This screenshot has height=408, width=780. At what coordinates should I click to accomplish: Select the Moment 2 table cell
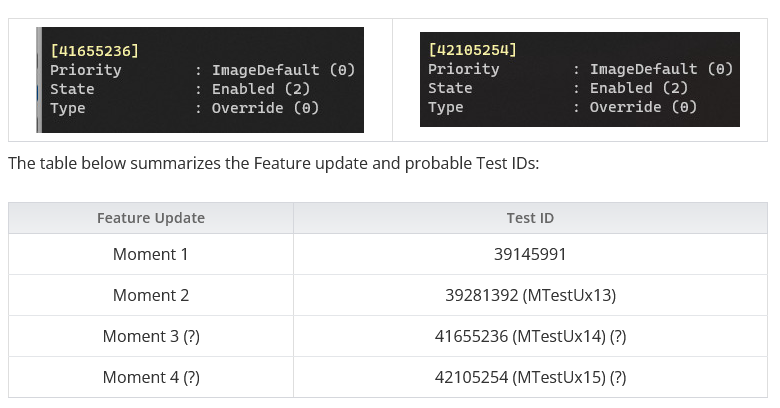151,295
